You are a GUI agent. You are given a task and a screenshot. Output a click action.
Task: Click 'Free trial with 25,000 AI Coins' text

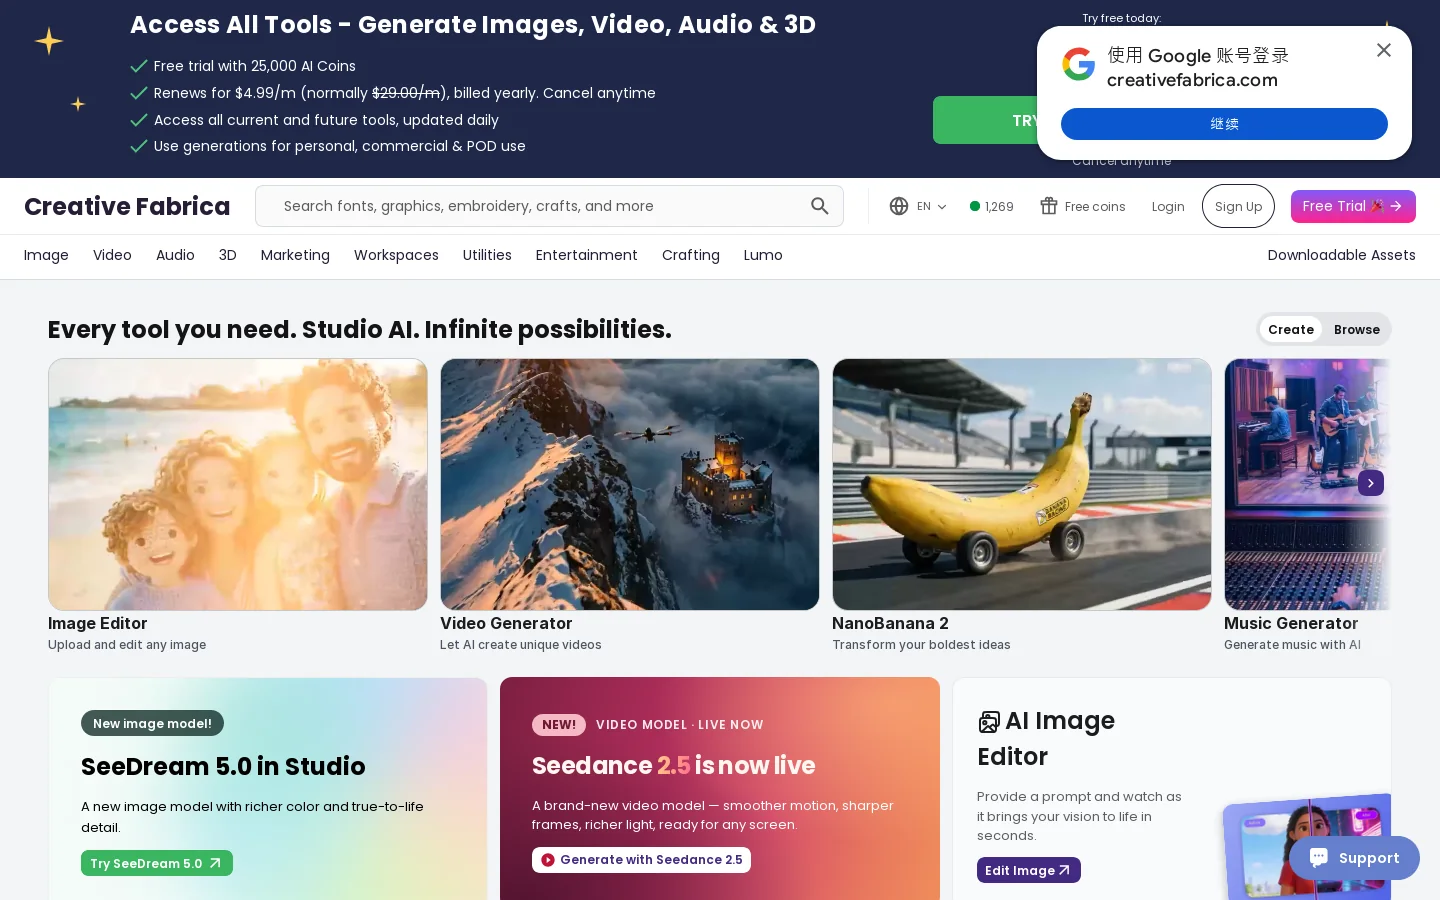pyautogui.click(x=255, y=66)
